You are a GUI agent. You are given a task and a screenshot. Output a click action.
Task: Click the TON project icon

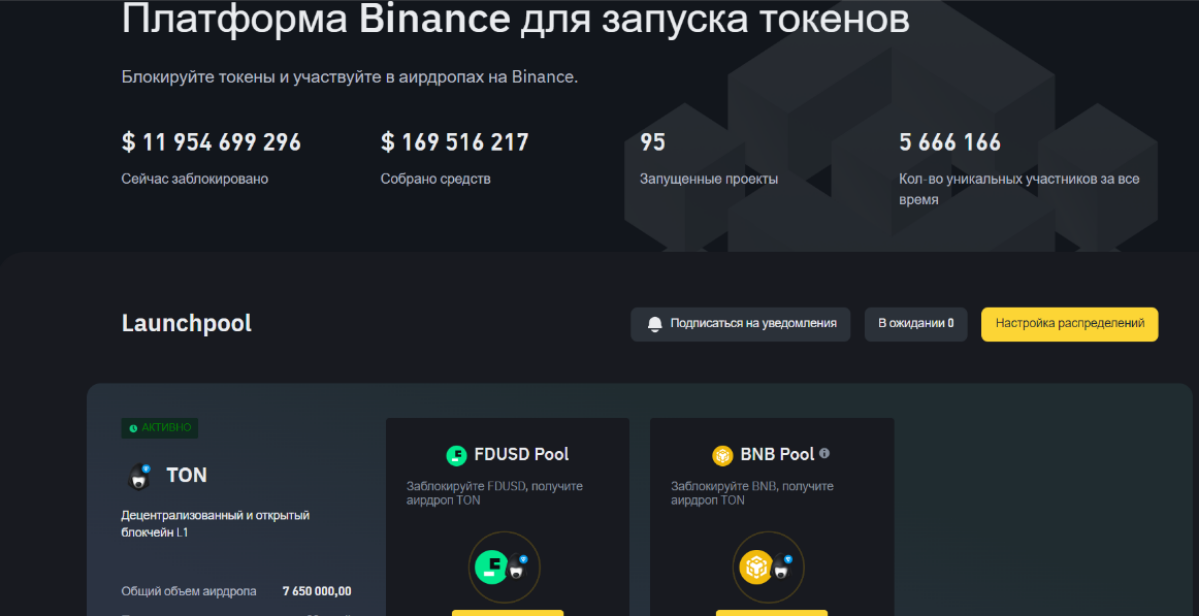tap(138, 476)
